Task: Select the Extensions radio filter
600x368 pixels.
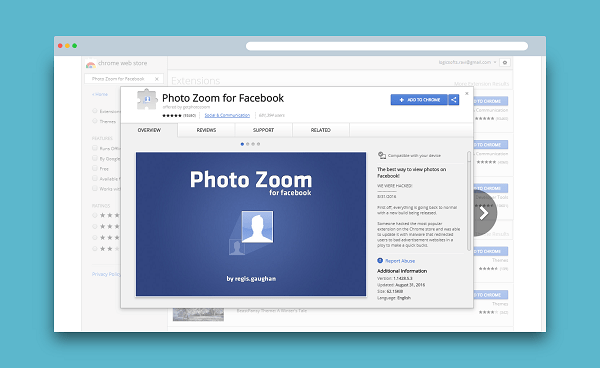Action: 95,111
